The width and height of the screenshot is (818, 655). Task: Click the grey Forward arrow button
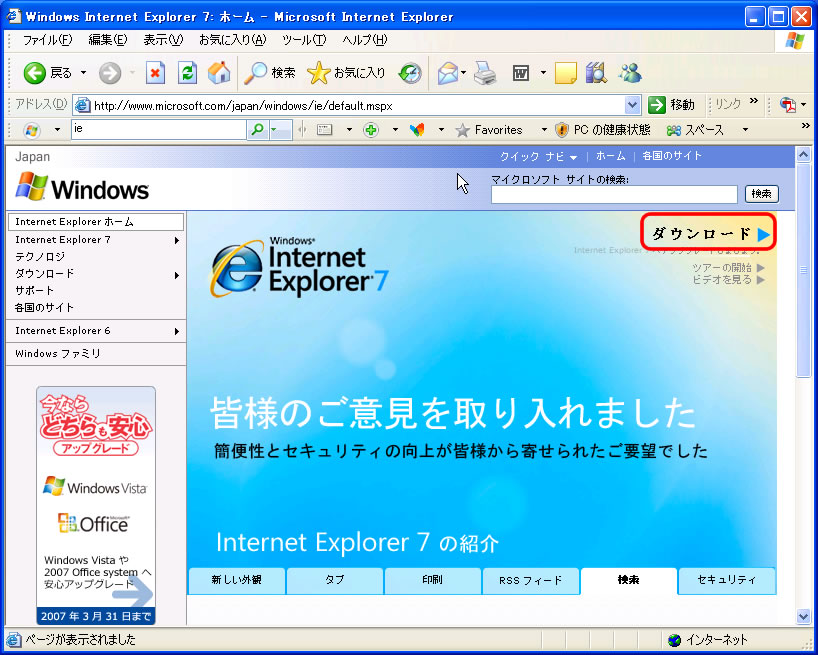(x=110, y=73)
